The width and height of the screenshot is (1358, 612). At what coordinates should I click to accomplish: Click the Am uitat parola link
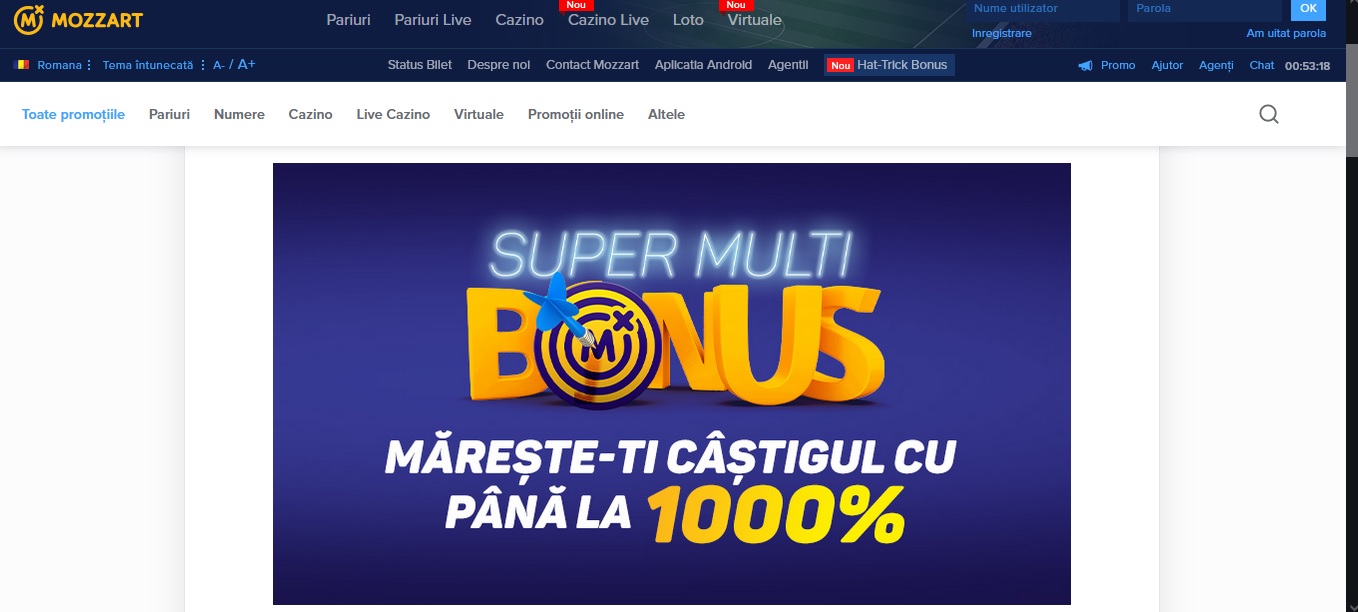[1286, 33]
